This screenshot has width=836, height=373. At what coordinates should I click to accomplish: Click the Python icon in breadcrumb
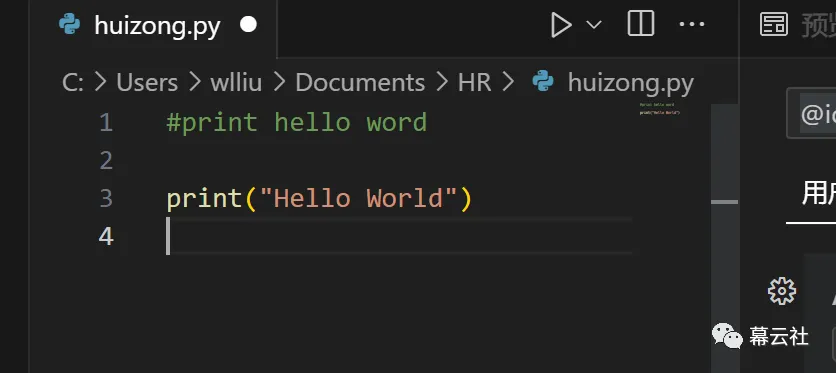click(x=543, y=82)
